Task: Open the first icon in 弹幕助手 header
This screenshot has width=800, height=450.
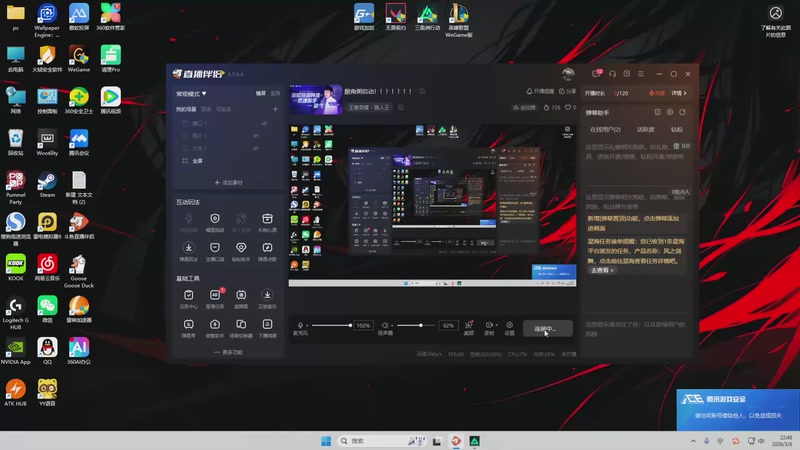Action: (x=658, y=112)
